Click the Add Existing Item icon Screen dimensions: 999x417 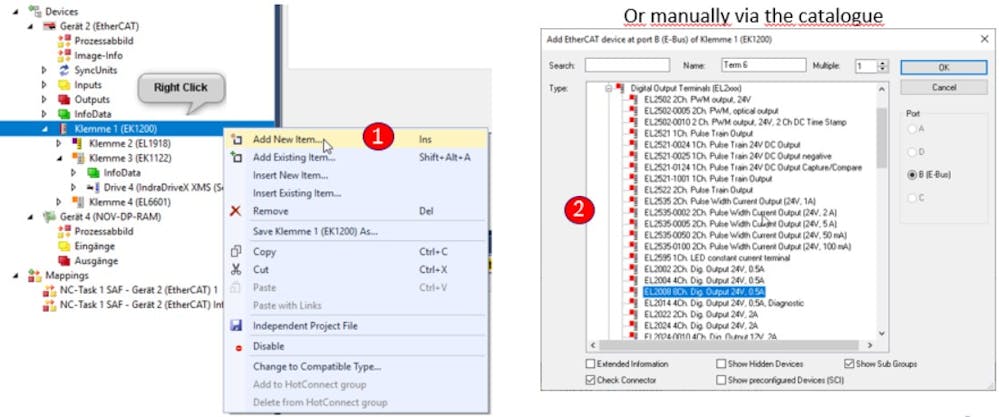[x=236, y=157]
